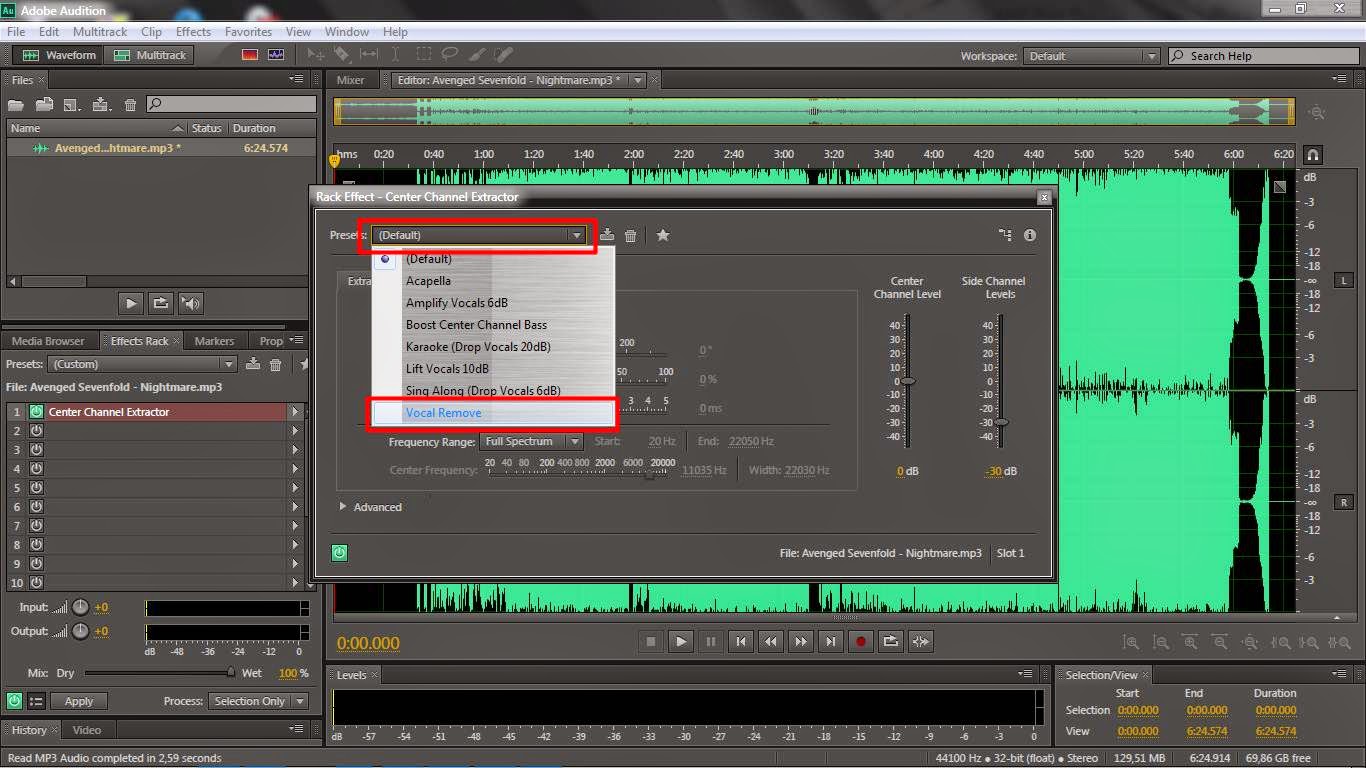Open the Favorites menu

[248, 32]
